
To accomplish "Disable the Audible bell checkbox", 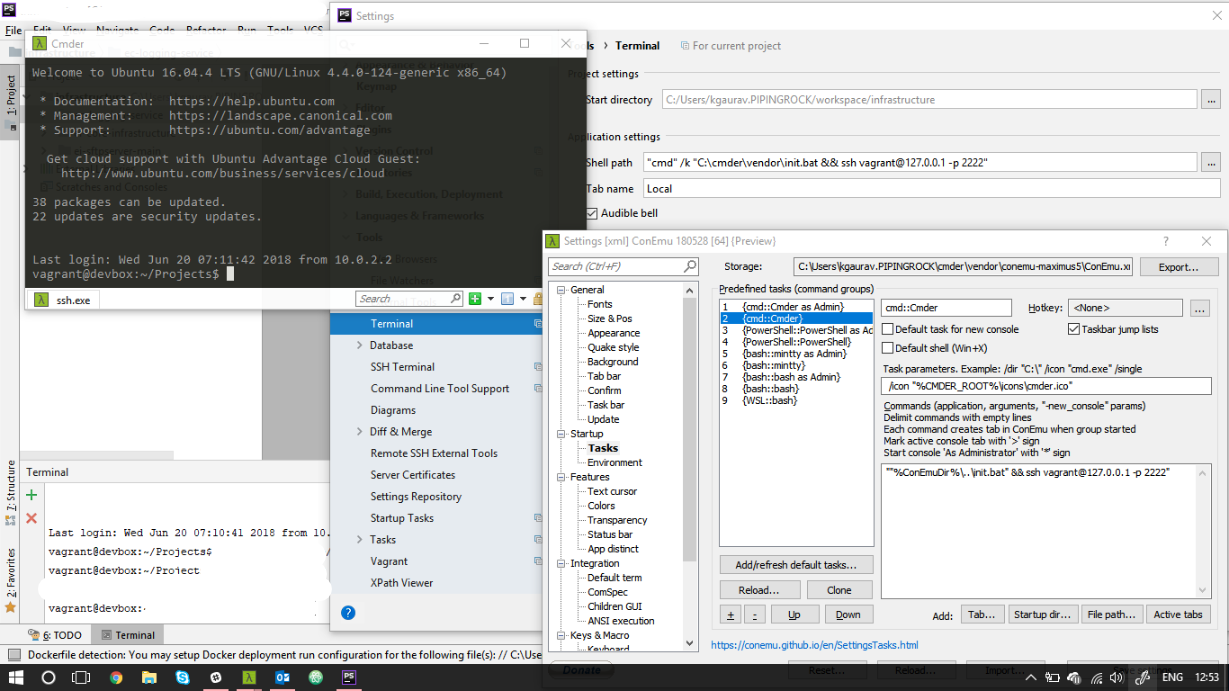I will (x=593, y=213).
